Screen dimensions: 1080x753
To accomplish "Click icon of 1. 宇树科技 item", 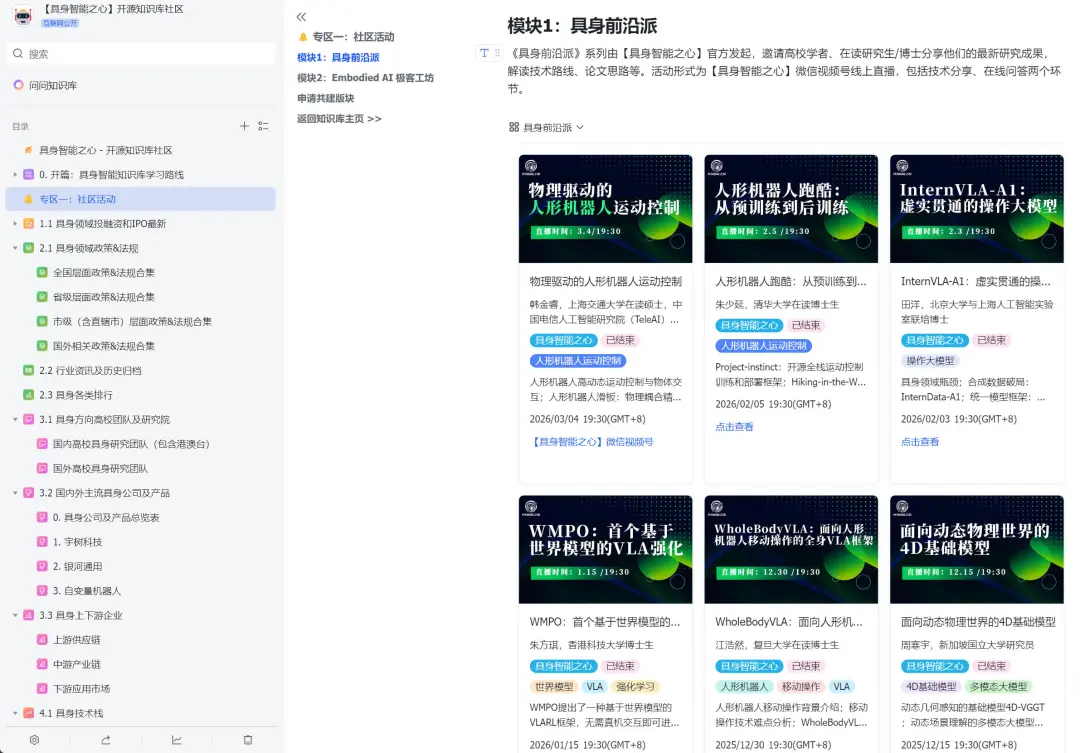I will point(42,541).
